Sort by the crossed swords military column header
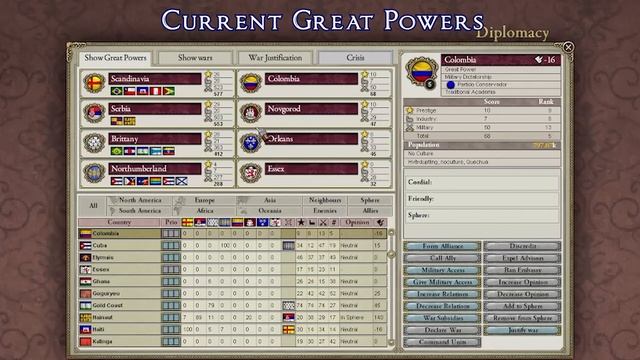 (x=323, y=222)
